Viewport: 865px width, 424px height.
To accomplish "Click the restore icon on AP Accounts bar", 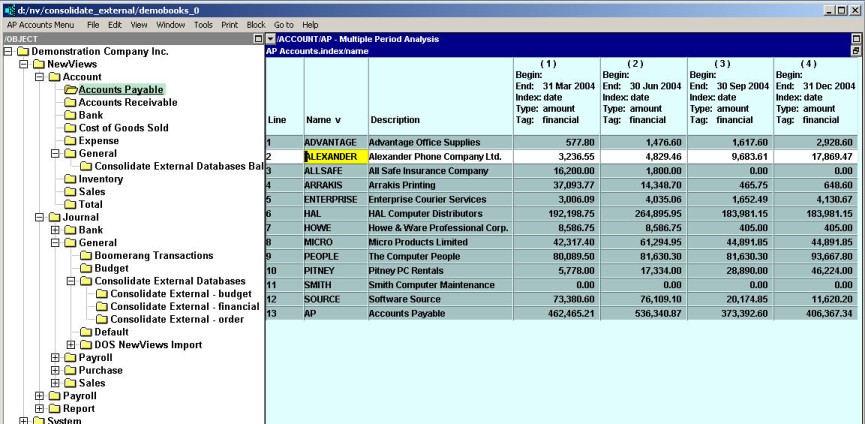I will pyautogui.click(x=856, y=50).
